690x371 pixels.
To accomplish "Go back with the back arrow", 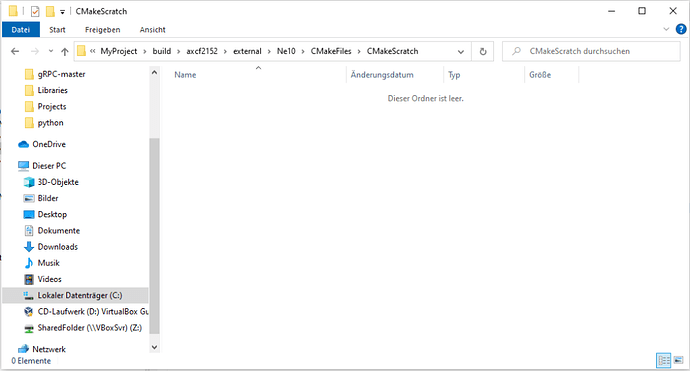I will [x=15, y=51].
